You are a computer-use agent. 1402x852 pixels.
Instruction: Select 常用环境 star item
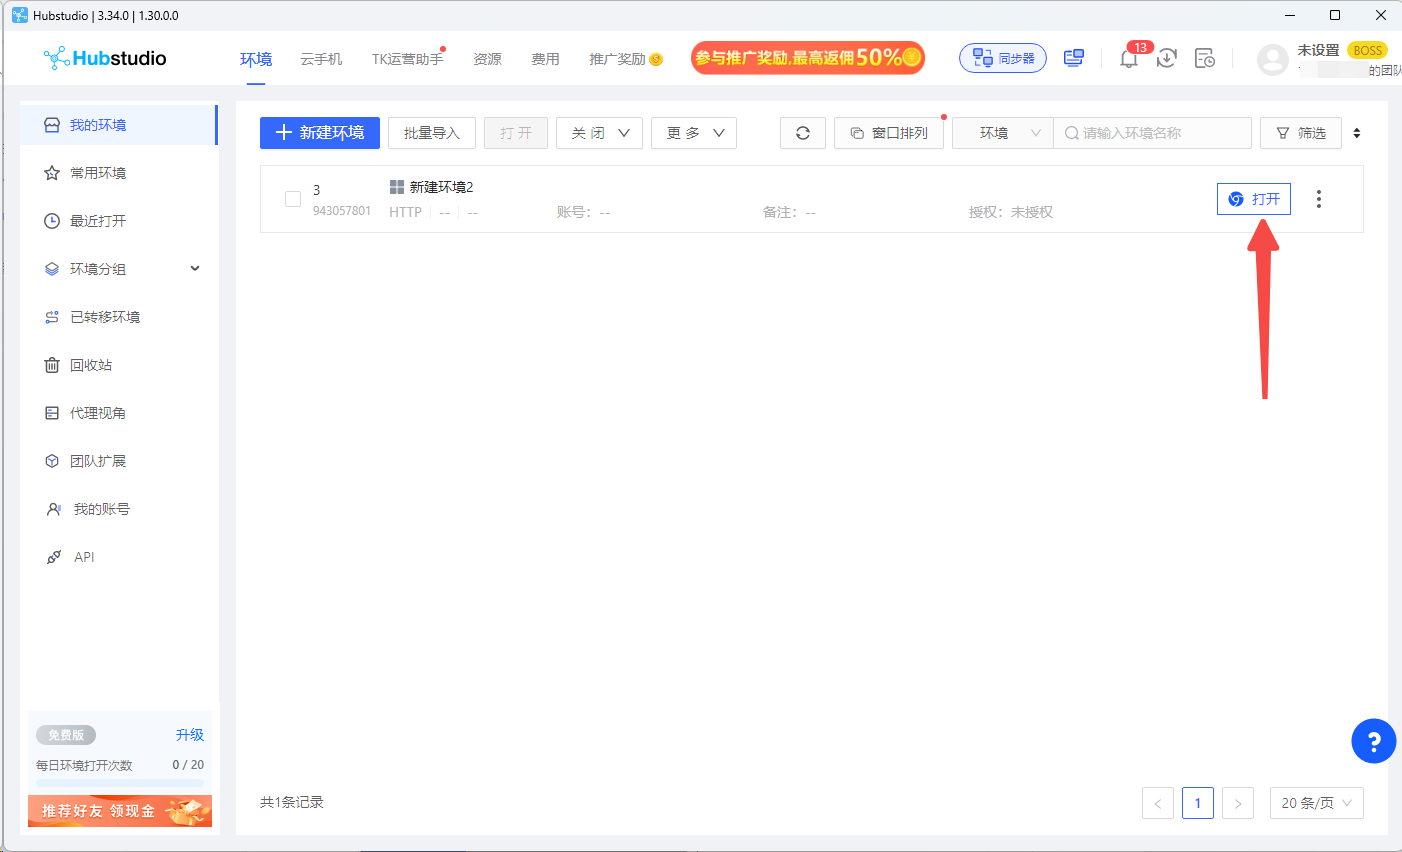coord(118,173)
